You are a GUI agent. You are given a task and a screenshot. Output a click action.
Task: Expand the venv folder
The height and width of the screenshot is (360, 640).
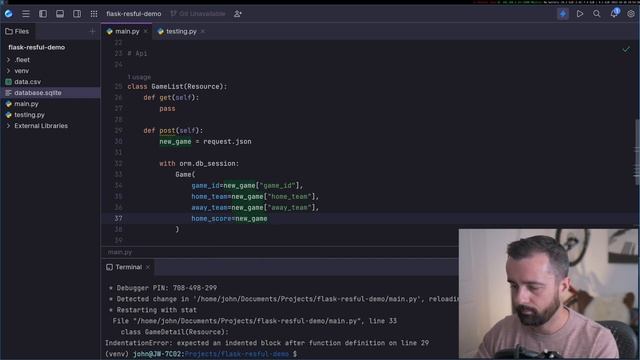point(8,71)
